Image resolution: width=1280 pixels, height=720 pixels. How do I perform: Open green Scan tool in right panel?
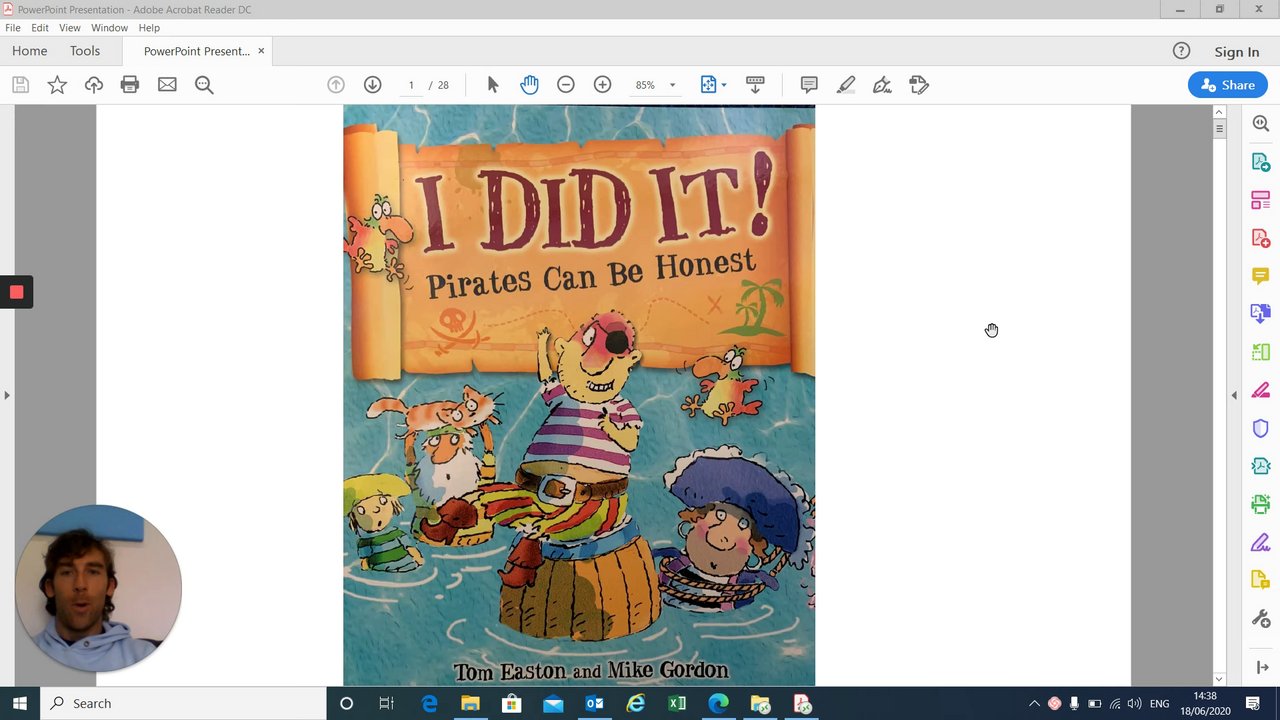pyautogui.click(x=1261, y=504)
